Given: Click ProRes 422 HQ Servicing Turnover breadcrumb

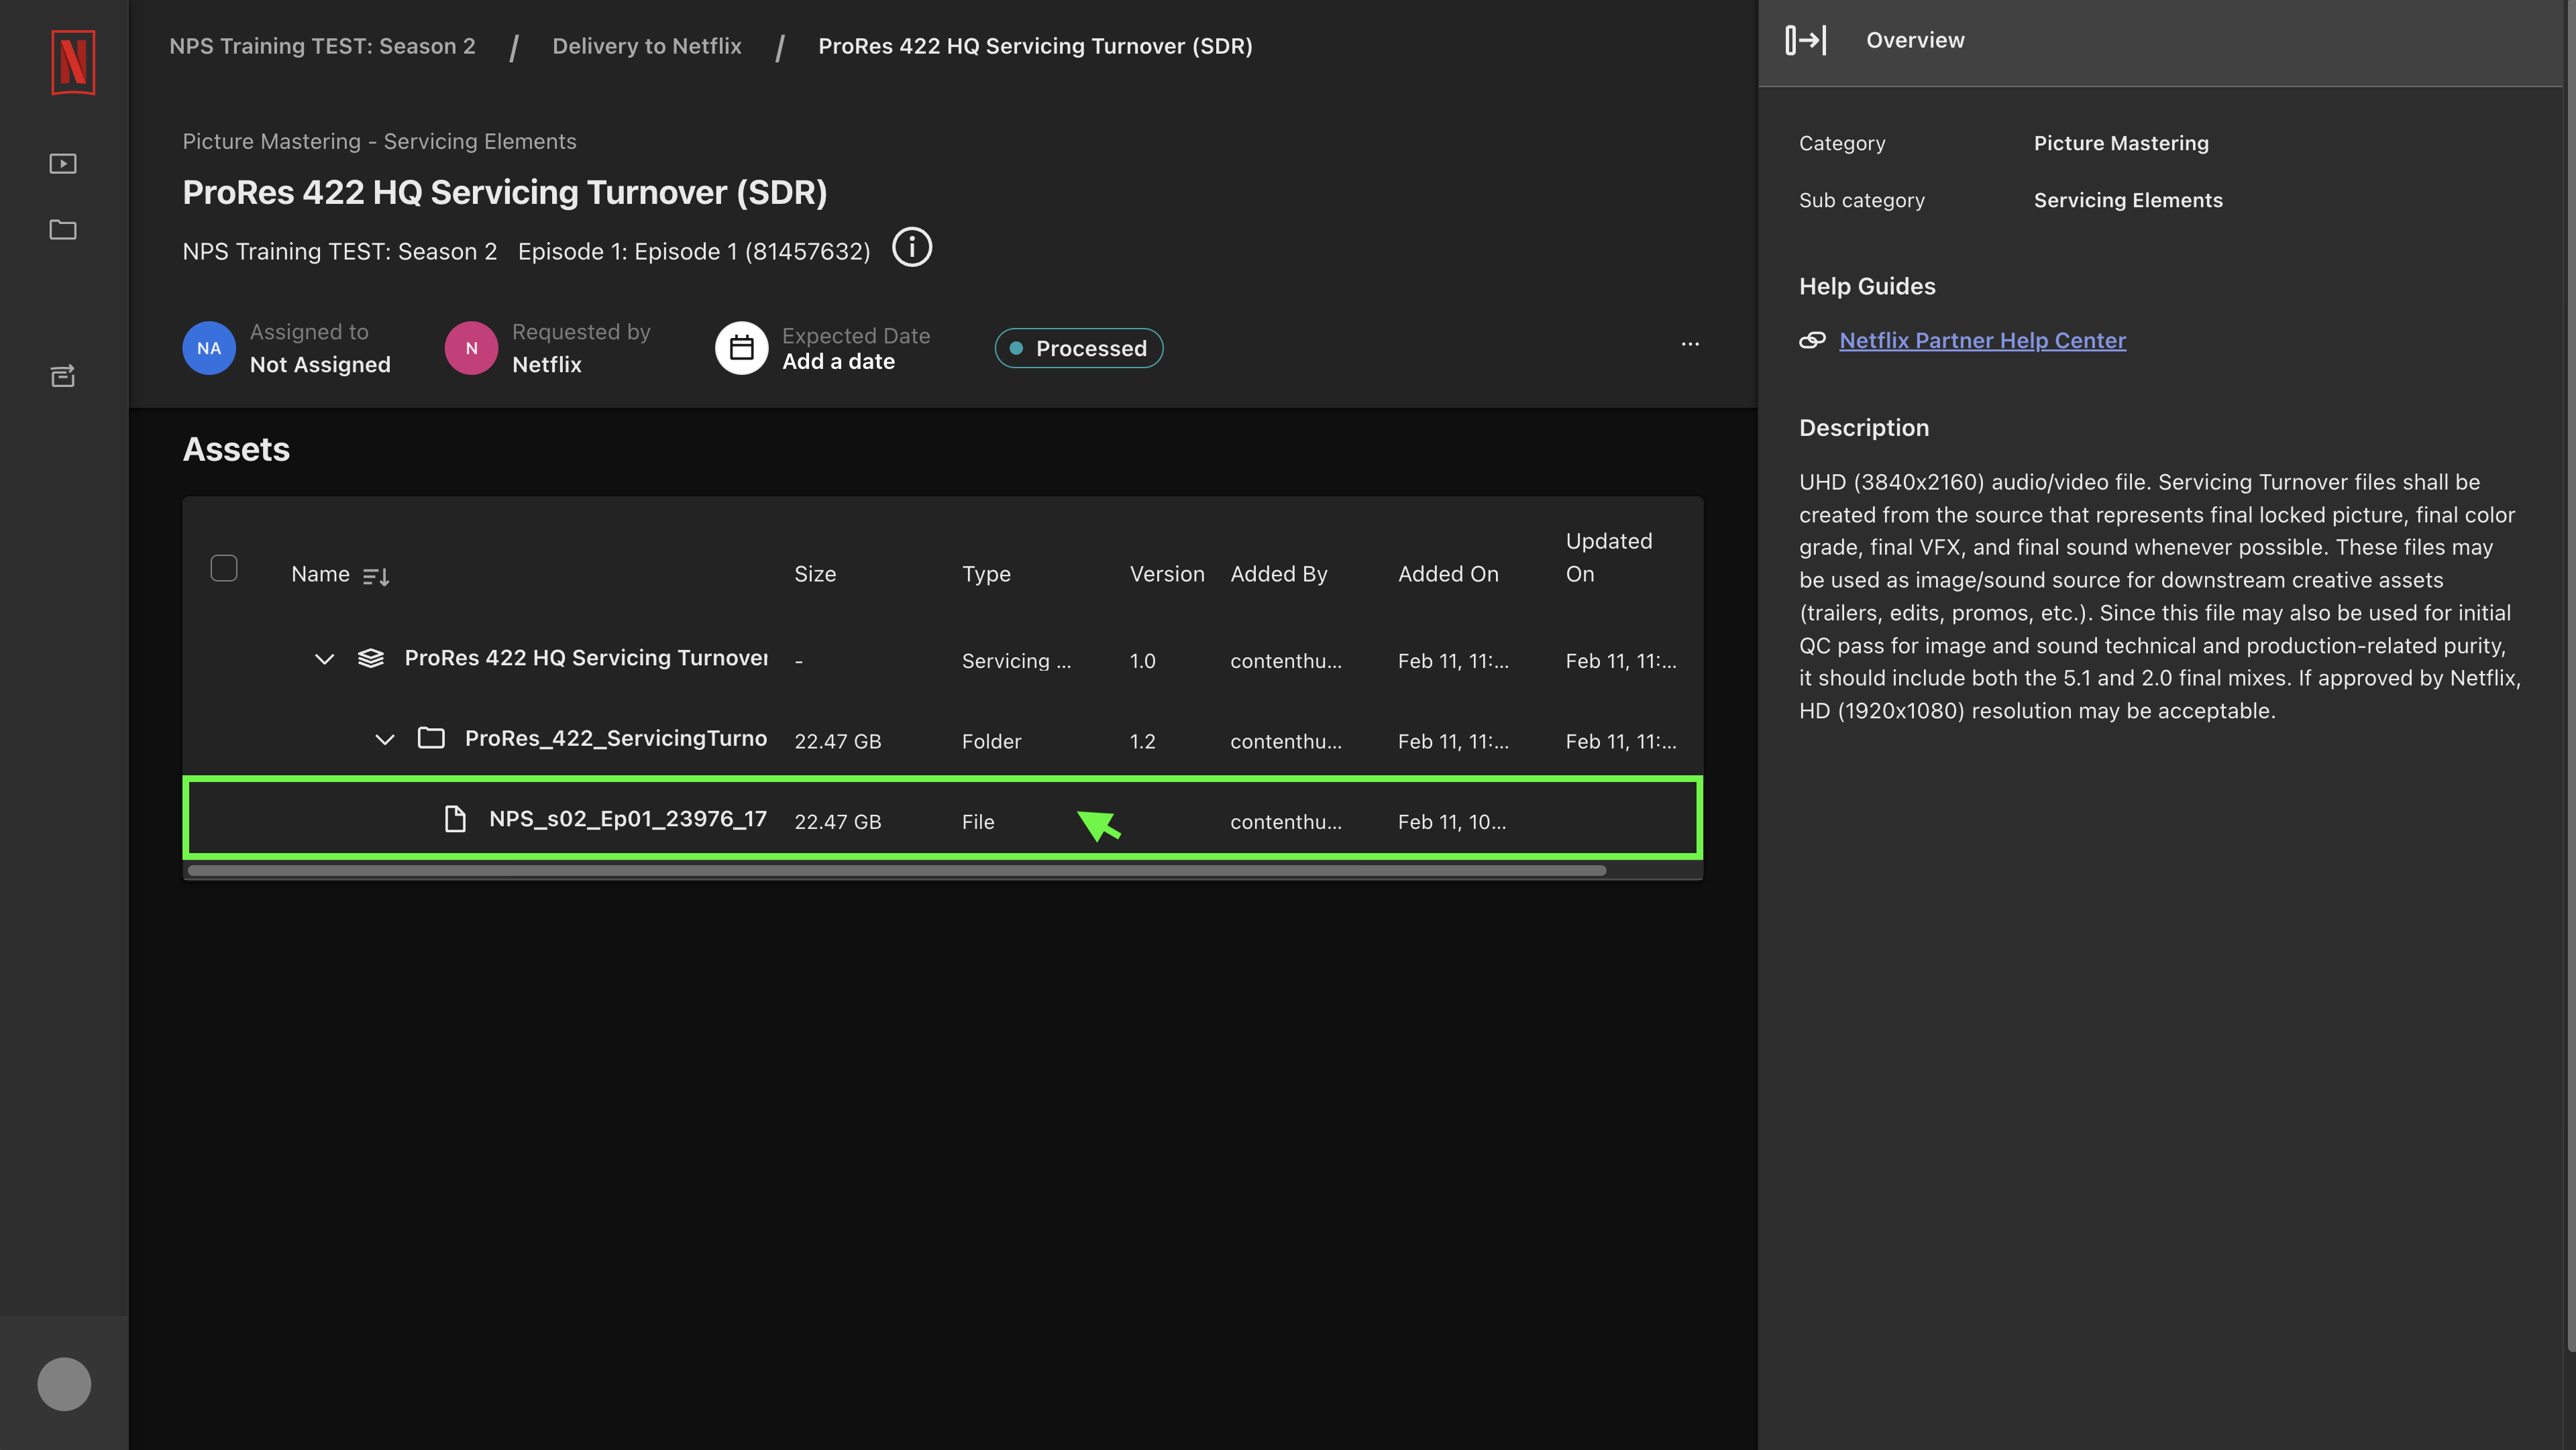Looking at the screenshot, I should 1035,46.
